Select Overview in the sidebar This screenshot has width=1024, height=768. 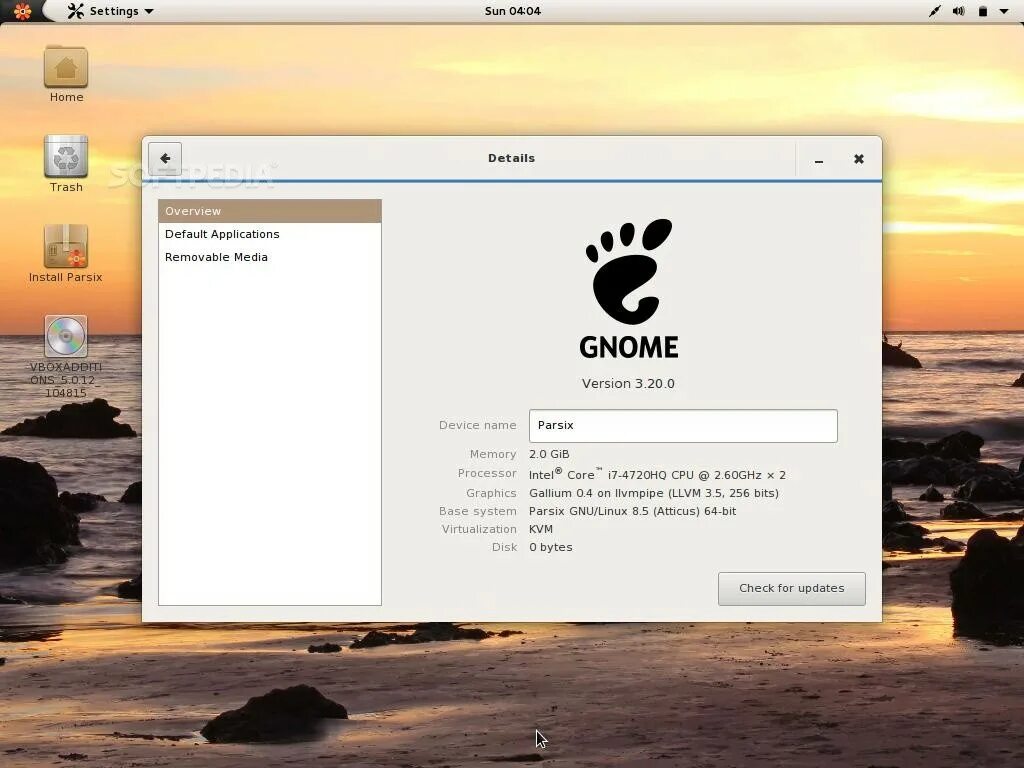pos(270,211)
